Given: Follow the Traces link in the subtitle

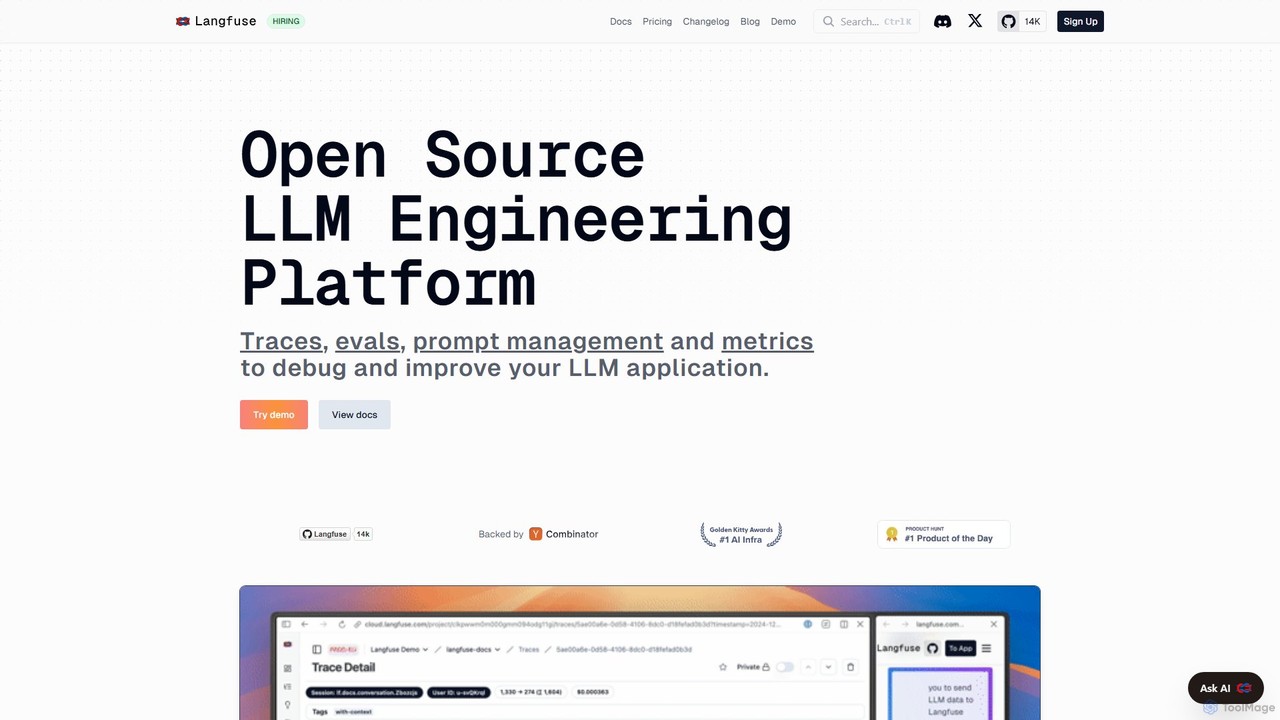Looking at the screenshot, I should (x=281, y=341).
